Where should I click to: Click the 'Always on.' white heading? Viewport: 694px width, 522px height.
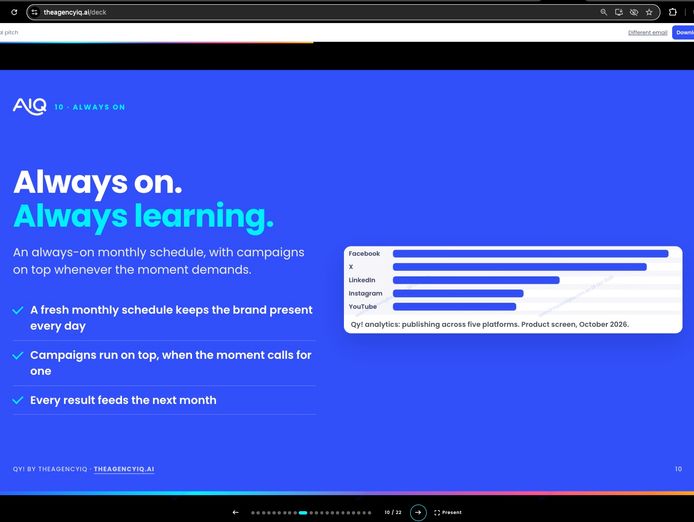click(98, 182)
